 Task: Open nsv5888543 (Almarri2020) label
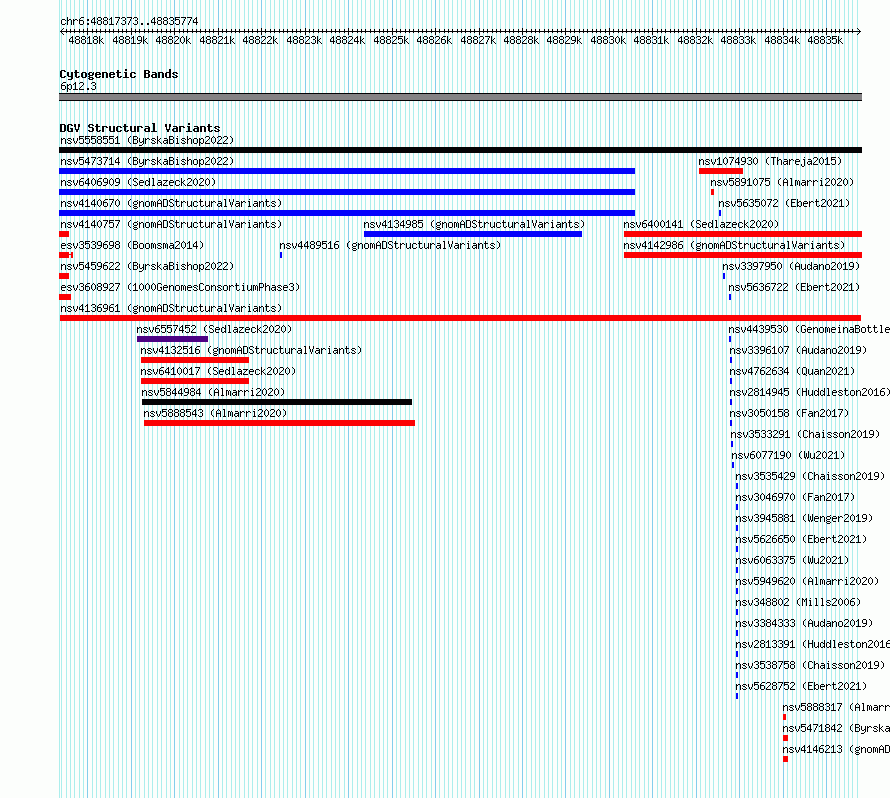click(x=215, y=413)
